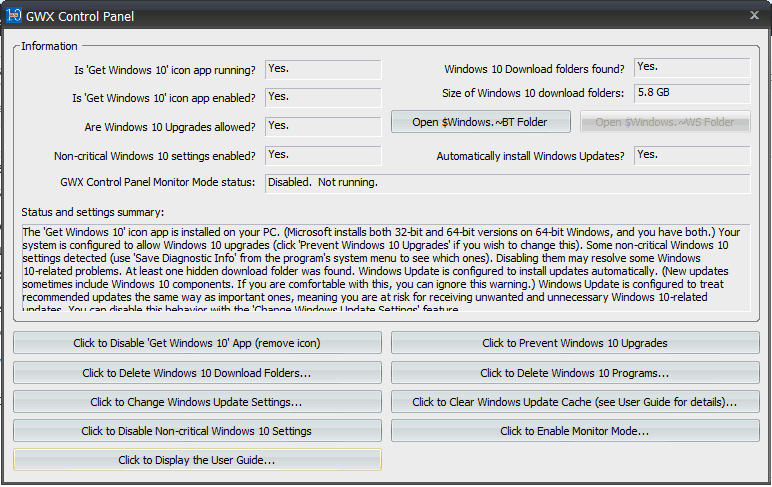Display the User Guide

197,460
